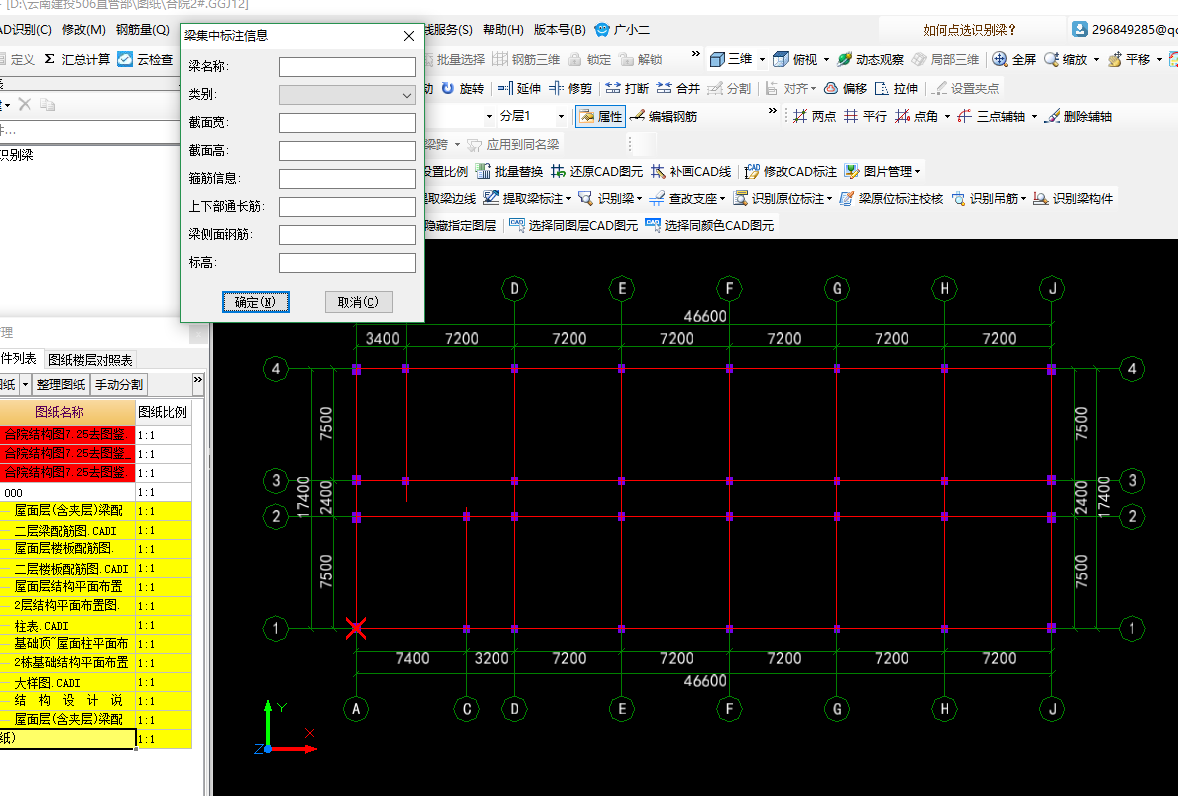Select the 修剪 trim tool
The width and height of the screenshot is (1178, 796).
570,88
